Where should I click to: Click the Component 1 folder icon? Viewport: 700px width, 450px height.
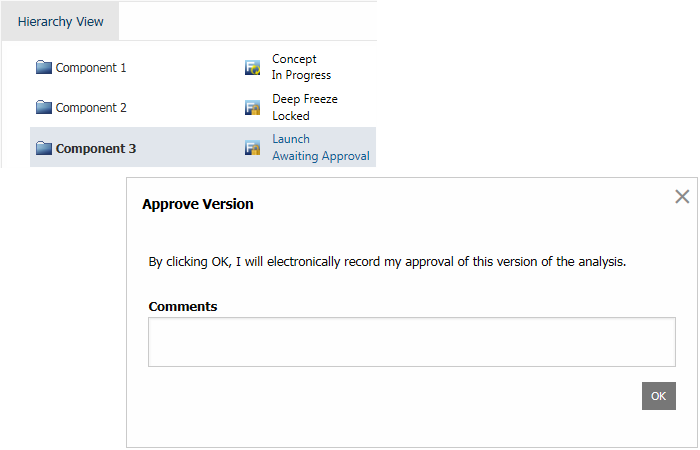pos(43,68)
